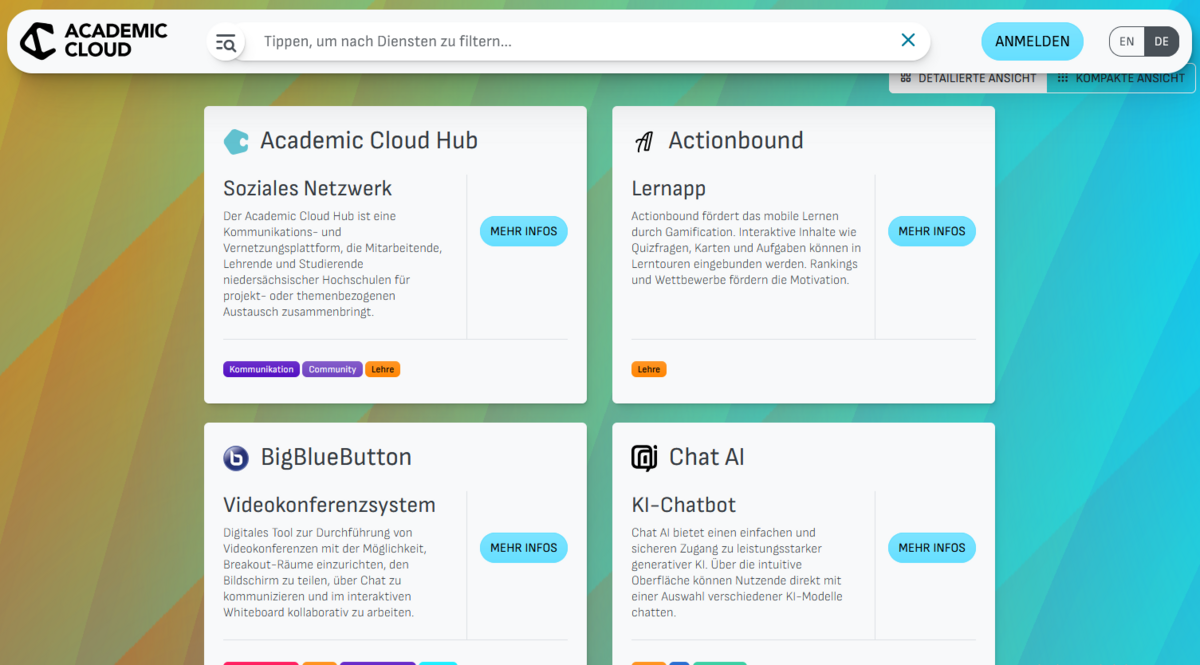Open Mehr Infos for Chat AI
Screen dimensions: 1200x665
tap(932, 548)
